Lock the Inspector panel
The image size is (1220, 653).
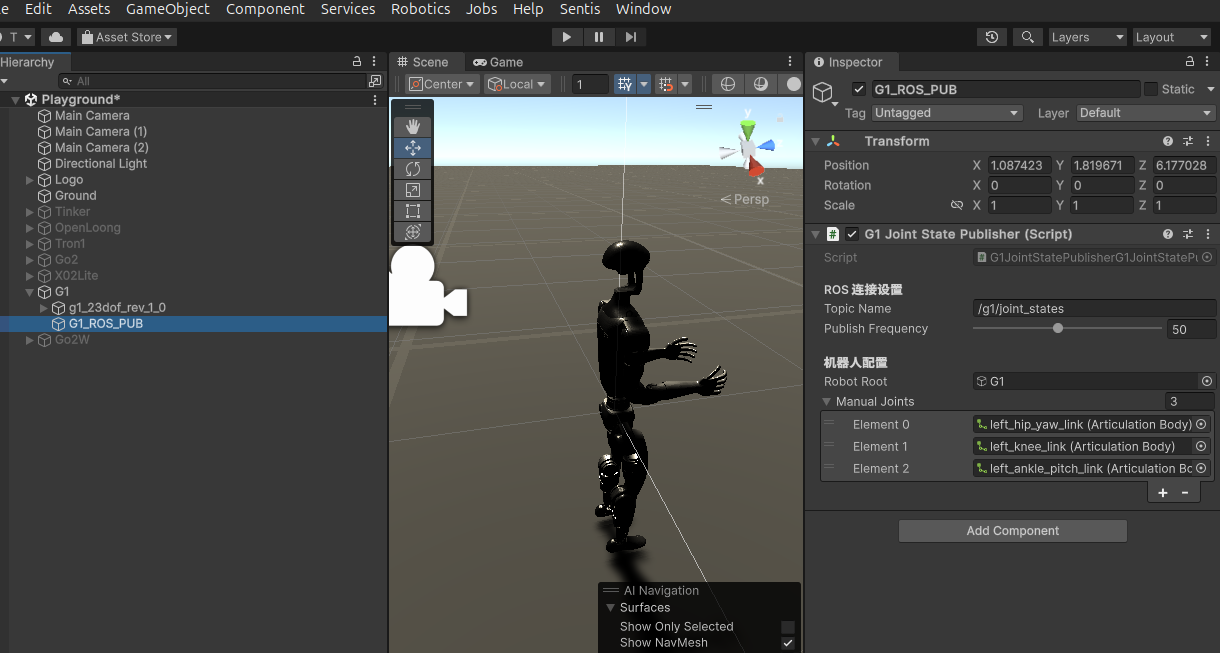[1188, 62]
